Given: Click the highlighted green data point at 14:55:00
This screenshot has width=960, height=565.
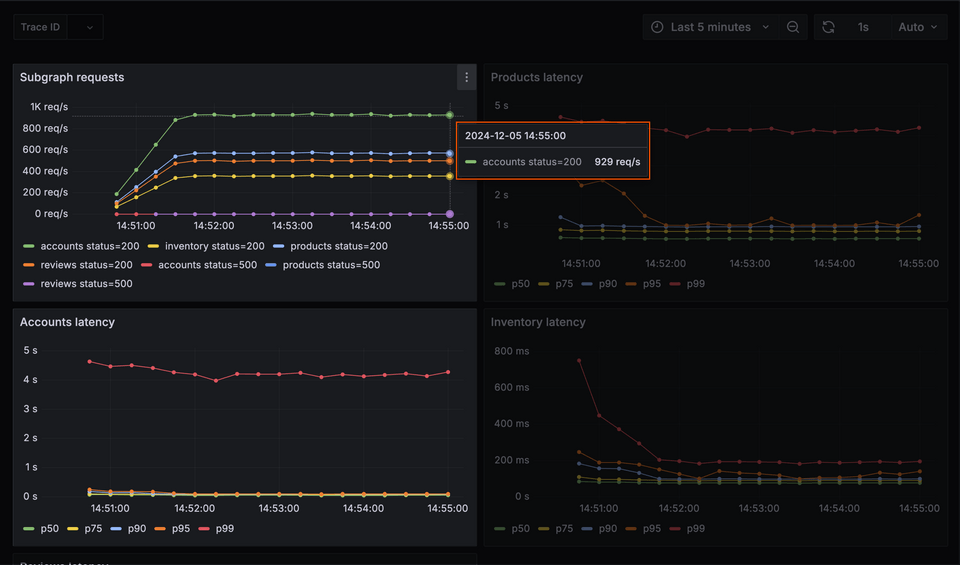Looking at the screenshot, I should pyautogui.click(x=450, y=115).
